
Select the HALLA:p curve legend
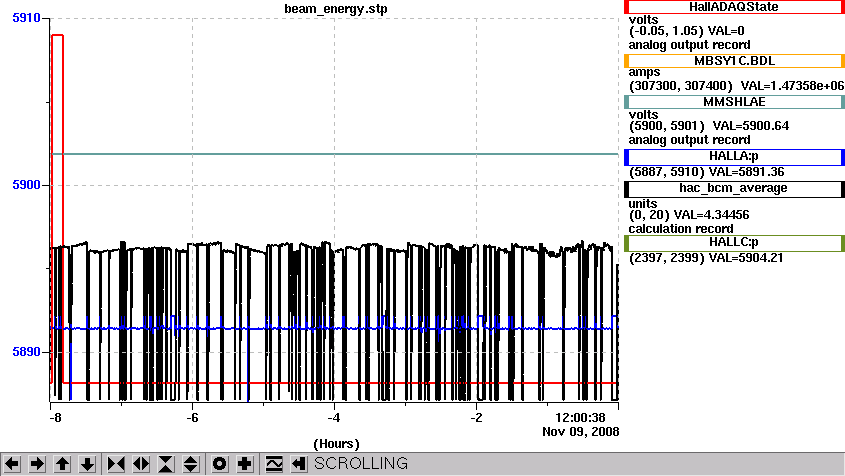[x=734, y=157]
